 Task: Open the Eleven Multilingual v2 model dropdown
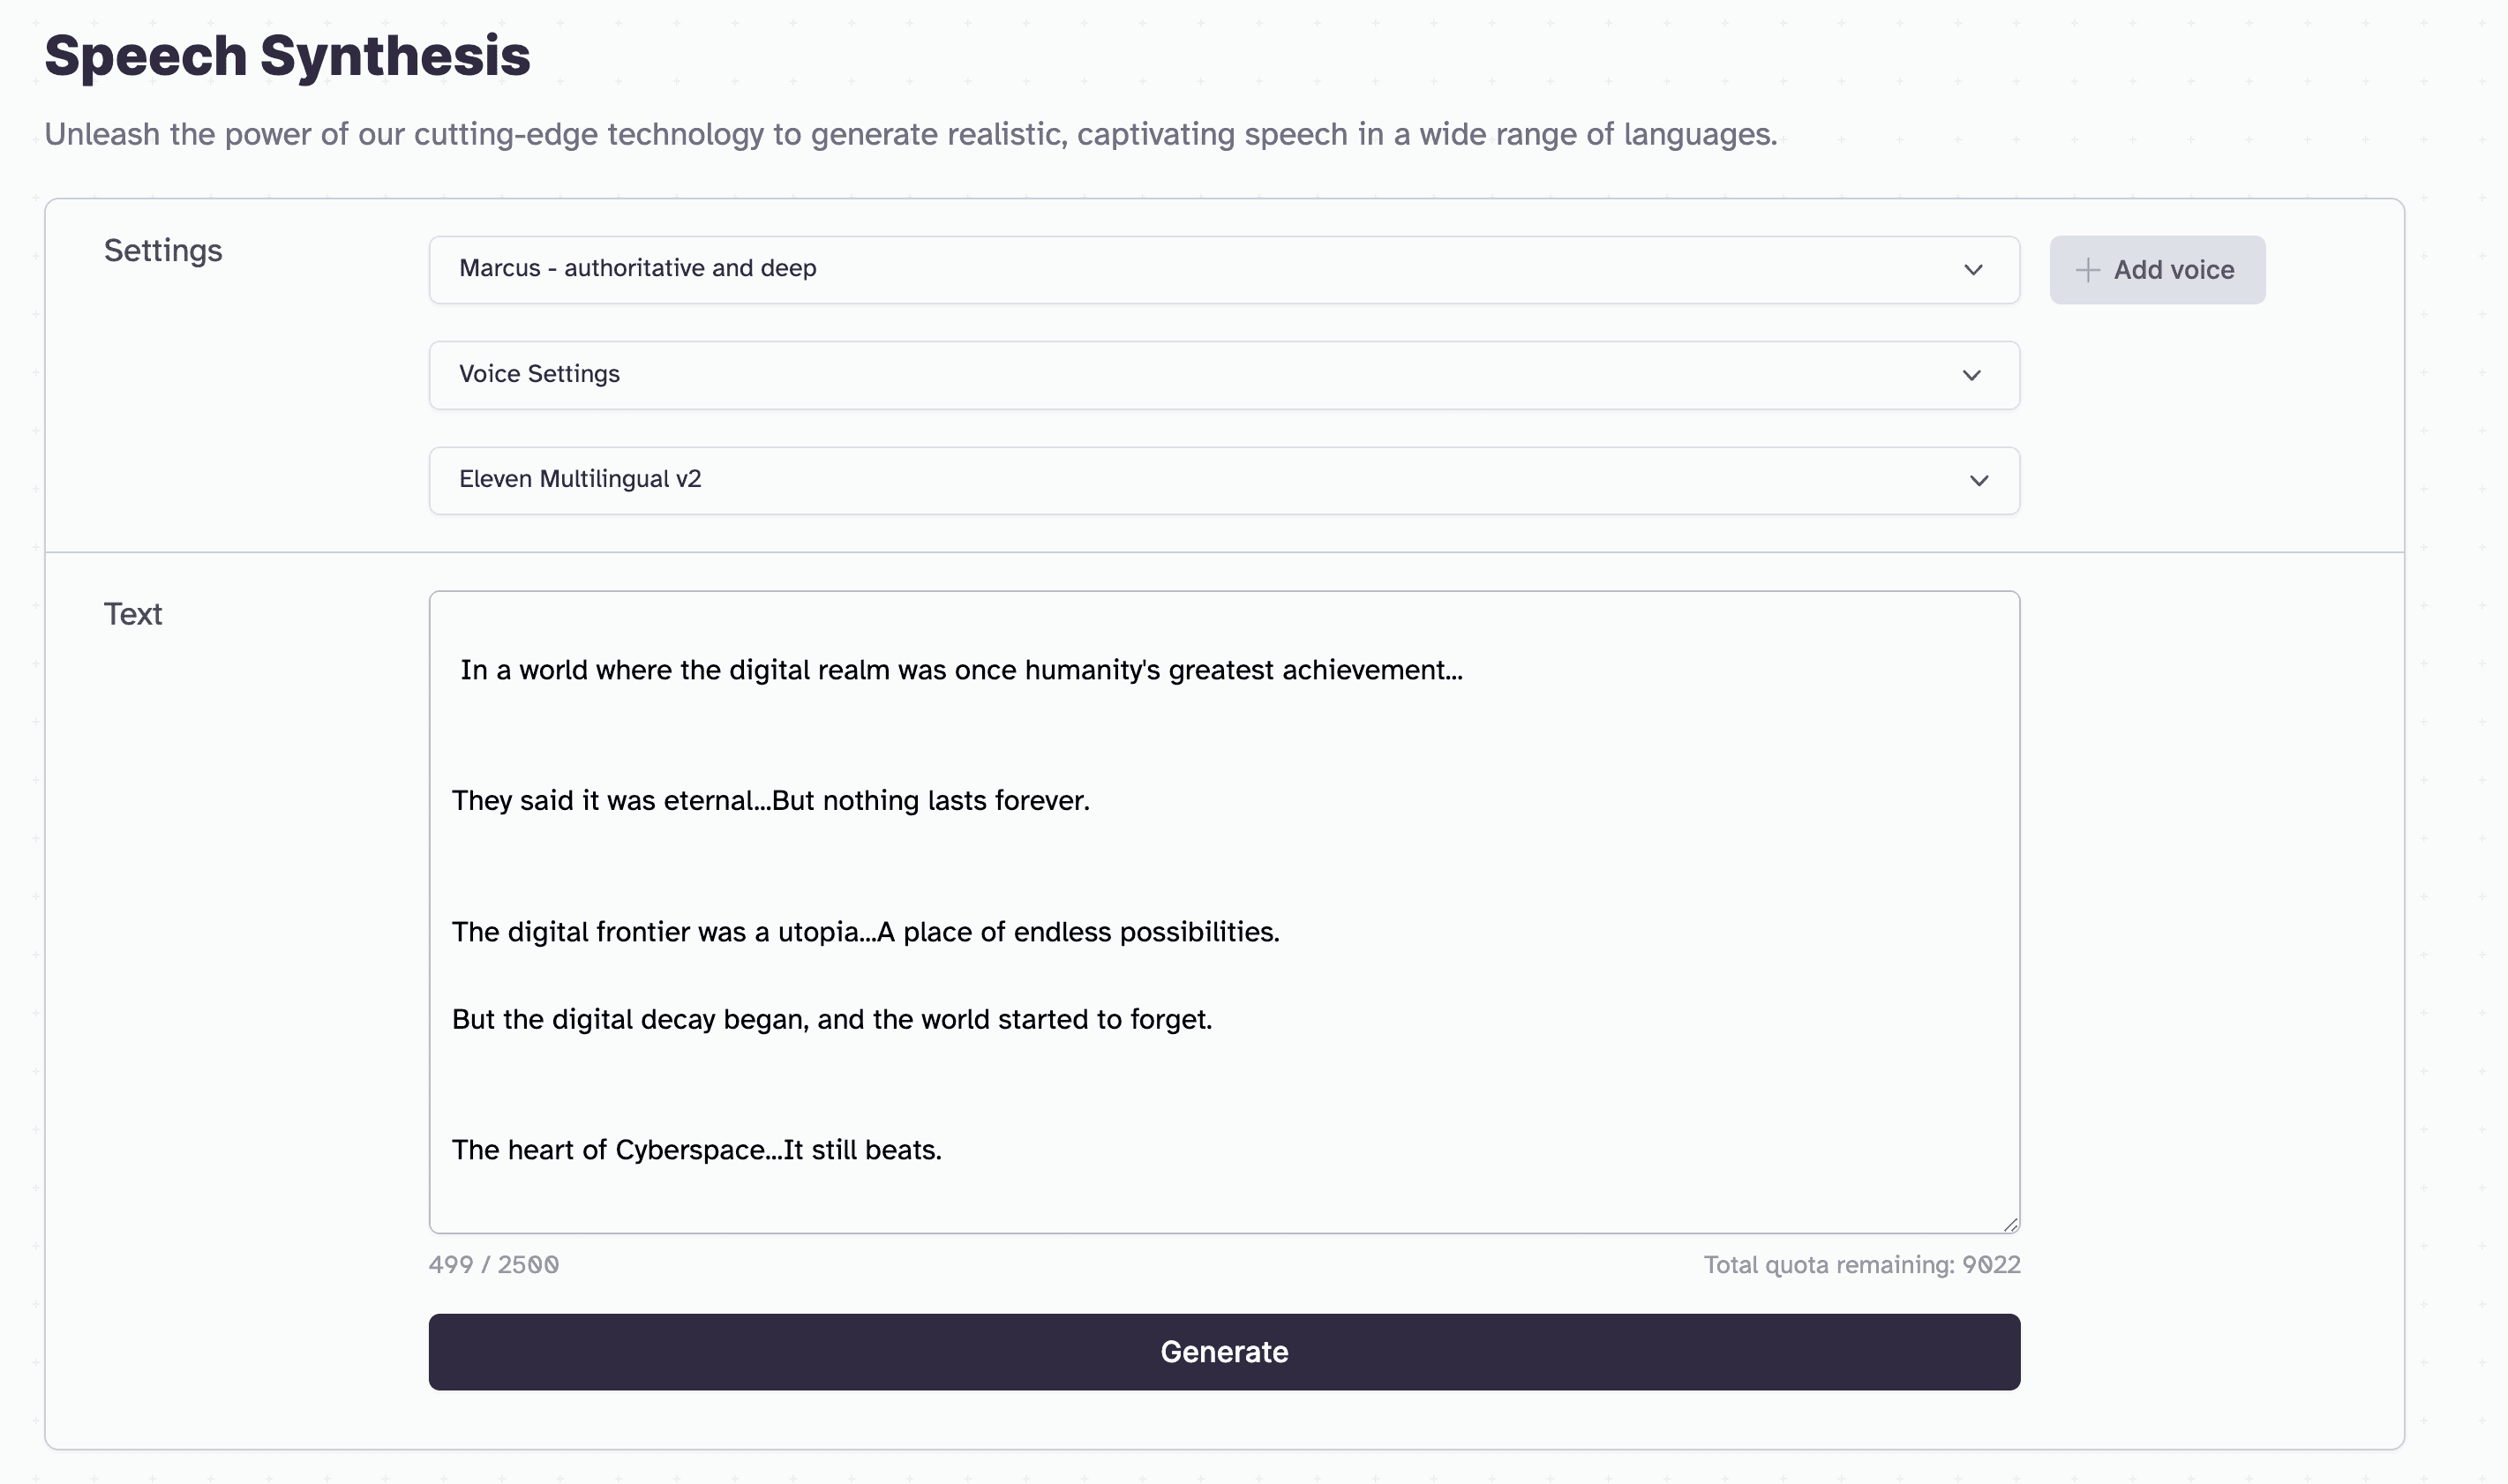1224,481
